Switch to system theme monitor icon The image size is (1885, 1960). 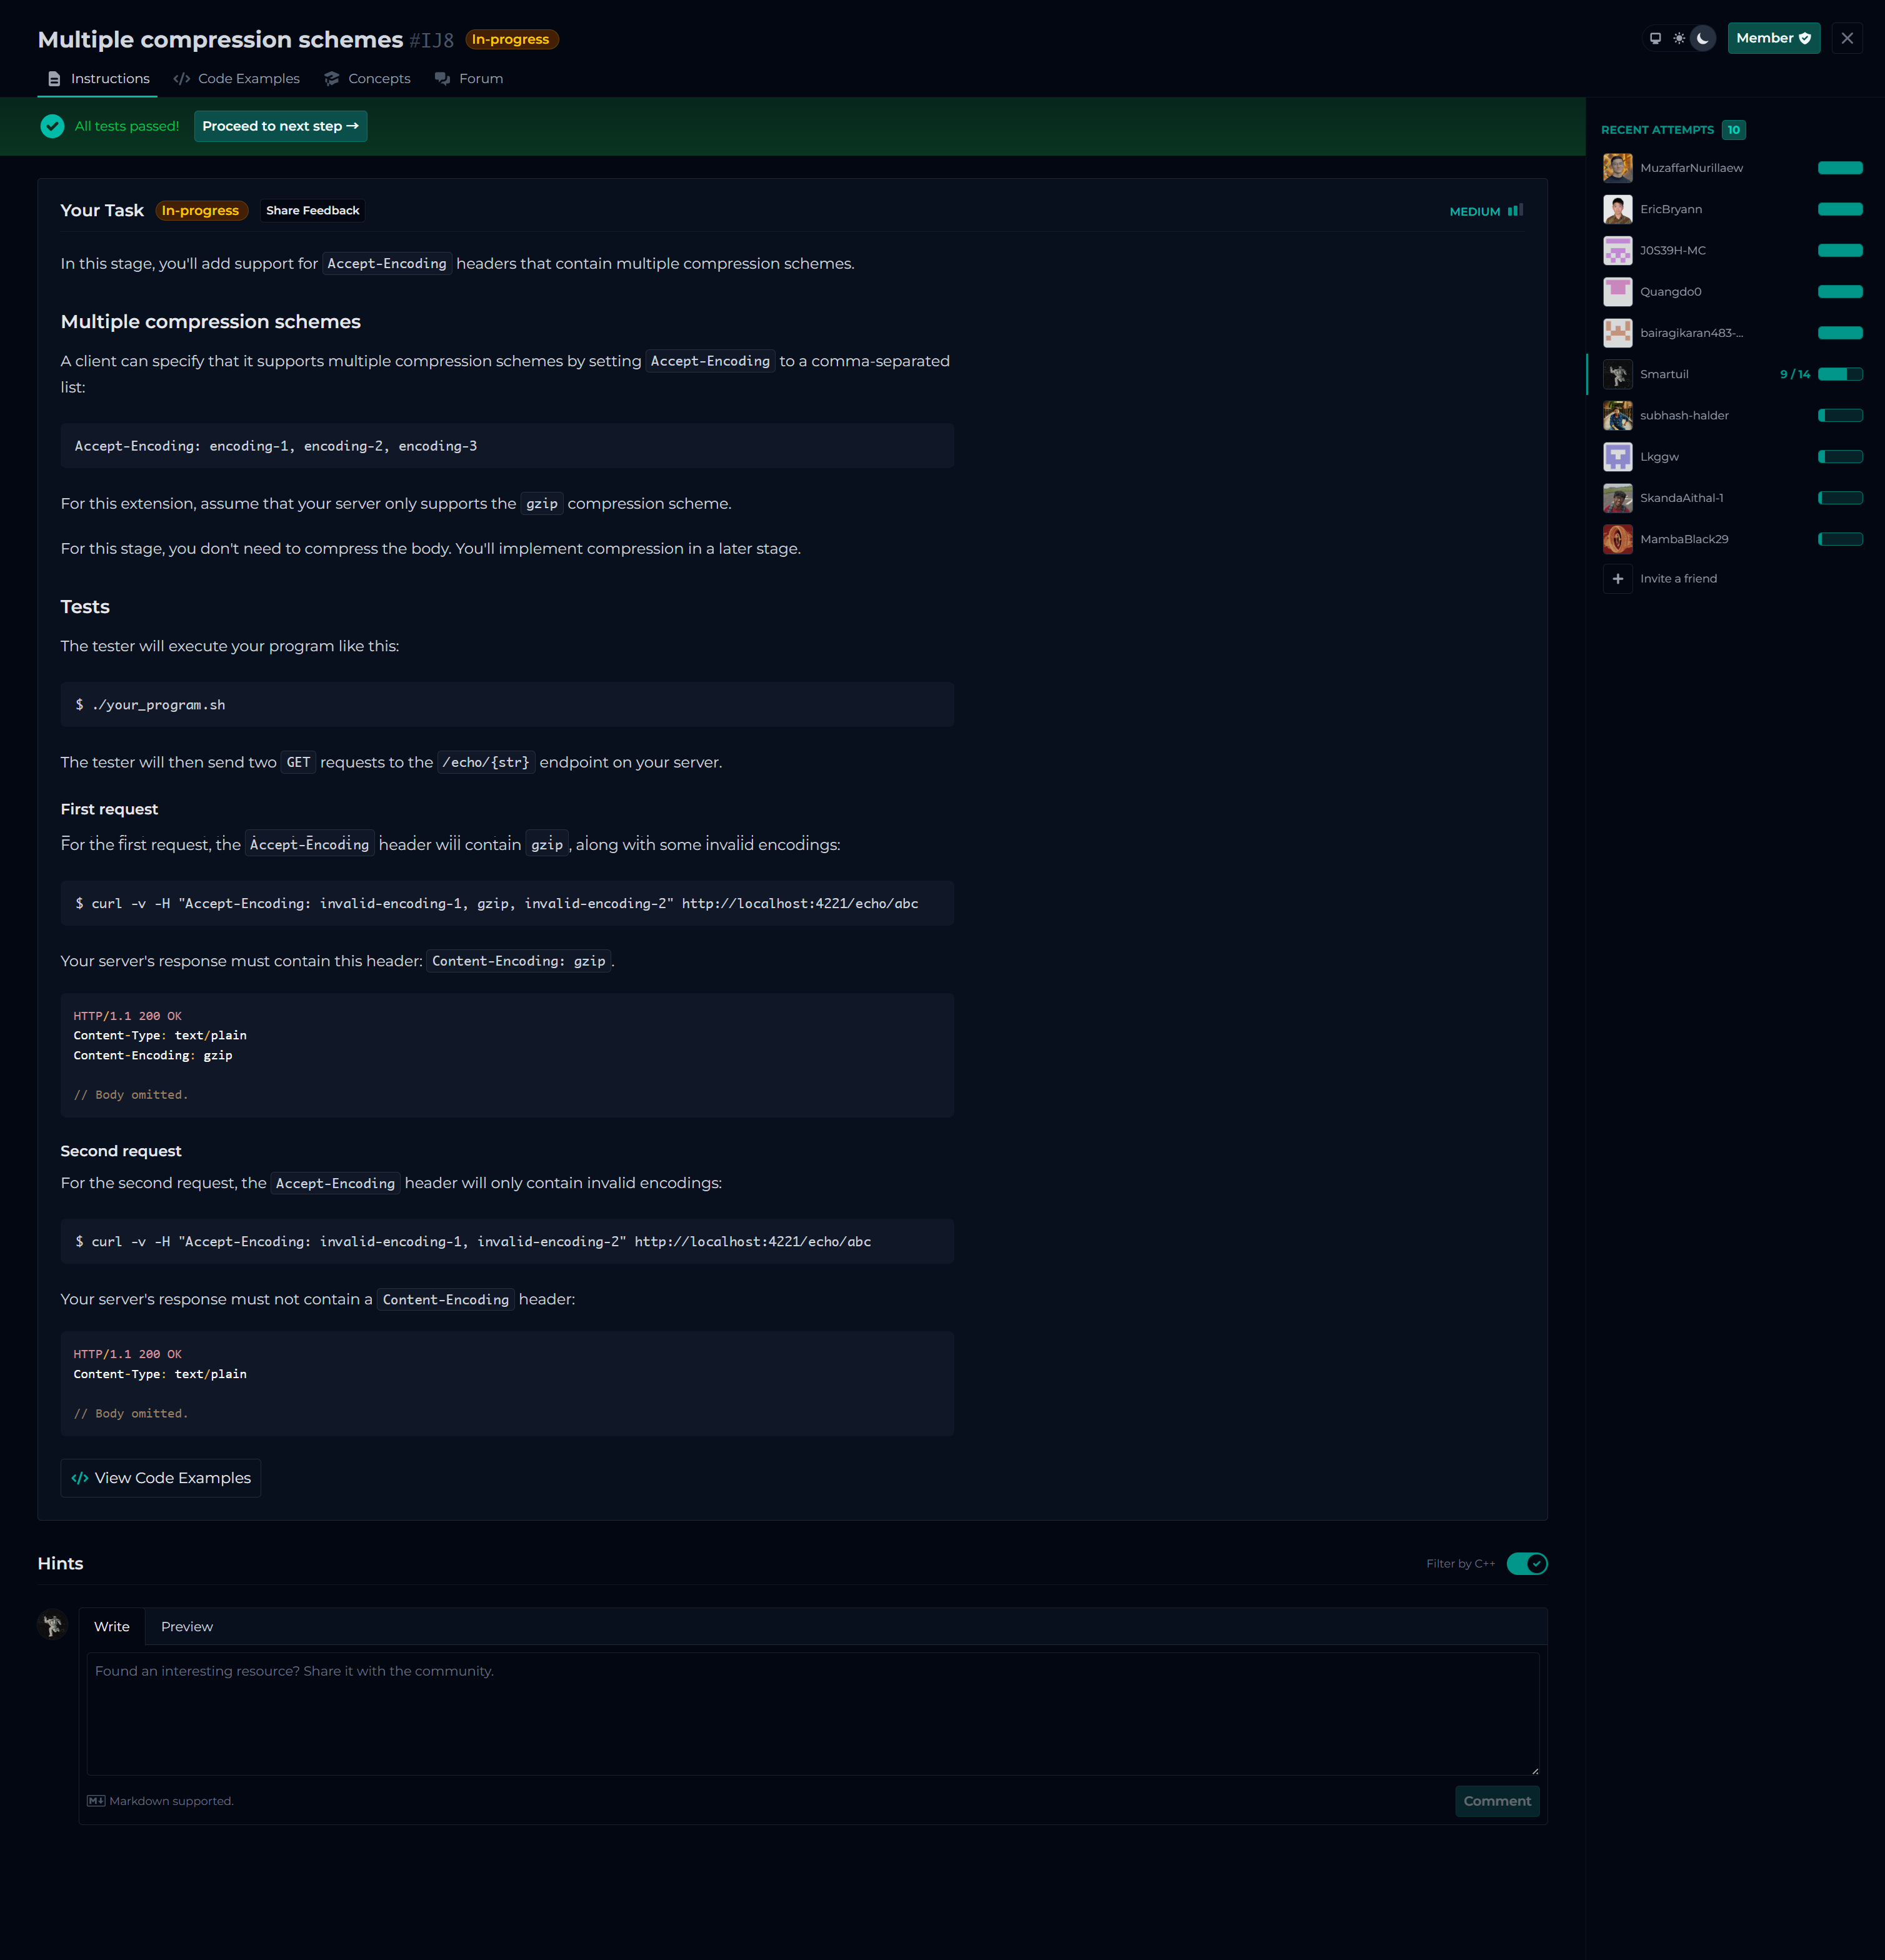[x=1655, y=39]
